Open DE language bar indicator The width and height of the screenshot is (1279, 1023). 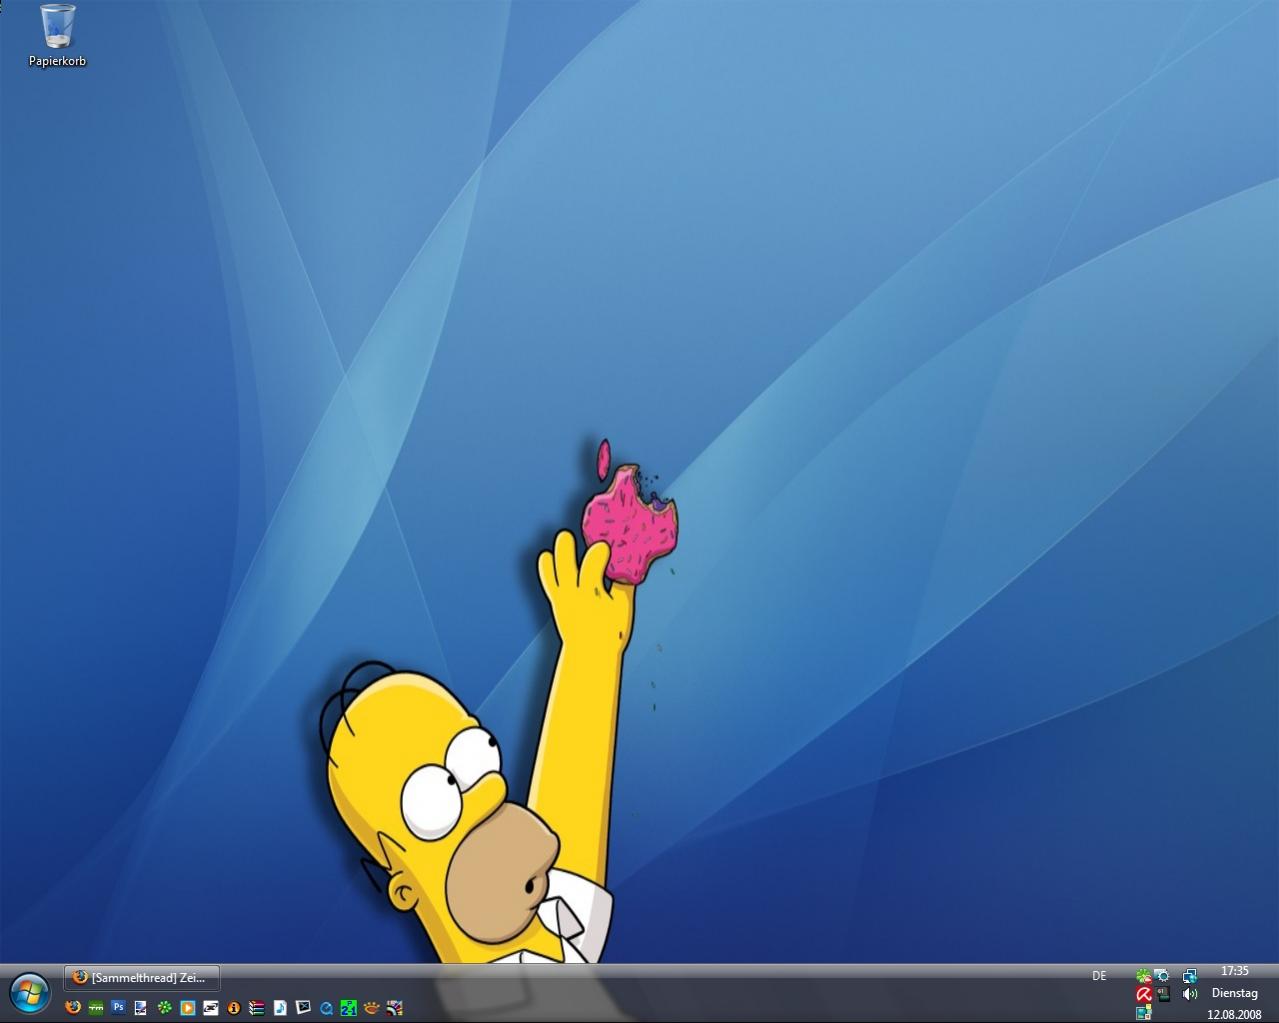coord(1099,976)
